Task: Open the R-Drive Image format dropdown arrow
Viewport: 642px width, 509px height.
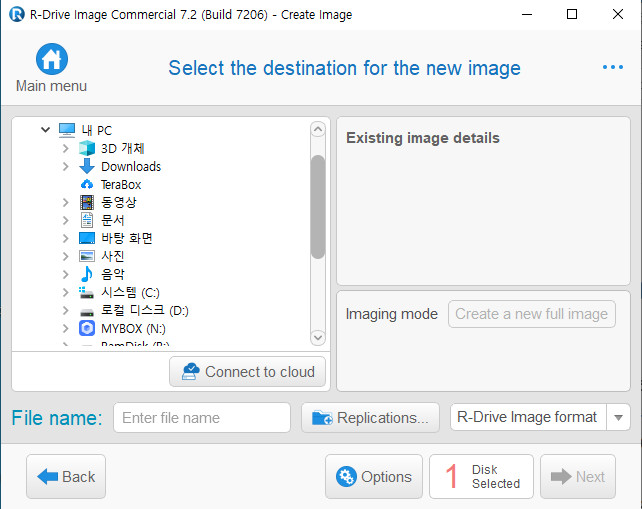Action: coord(618,417)
